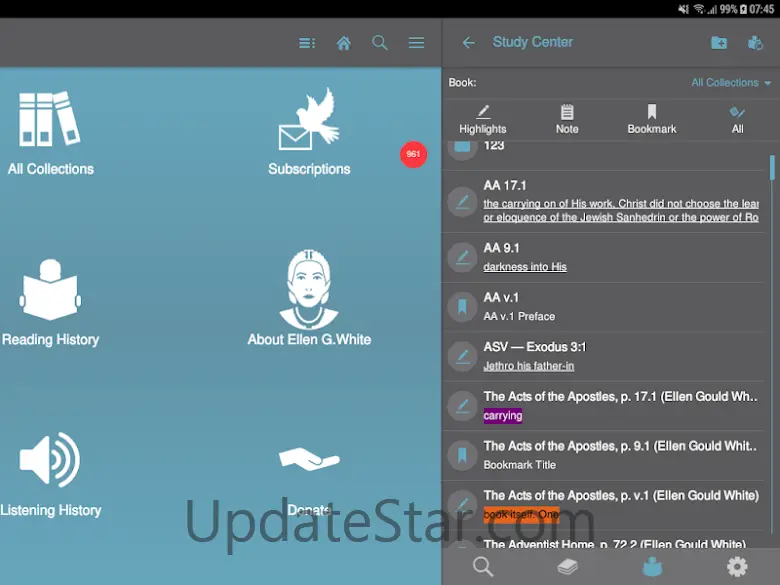780x585 pixels.
Task: Expand the All Collections book dropdown
Action: (x=731, y=83)
